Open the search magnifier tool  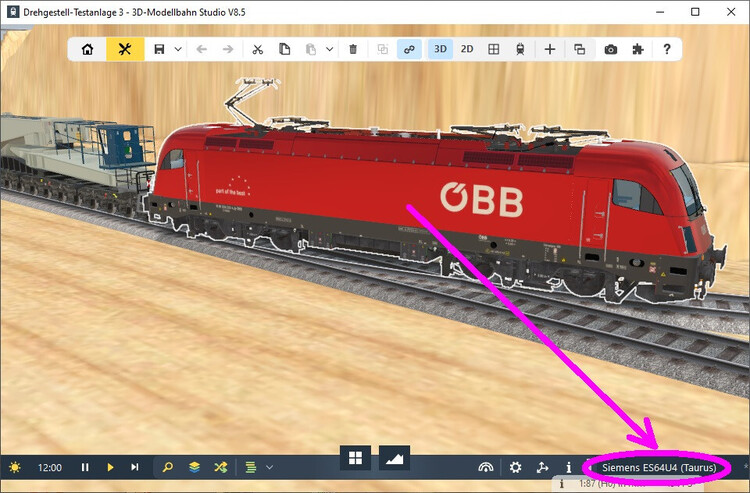(167, 467)
